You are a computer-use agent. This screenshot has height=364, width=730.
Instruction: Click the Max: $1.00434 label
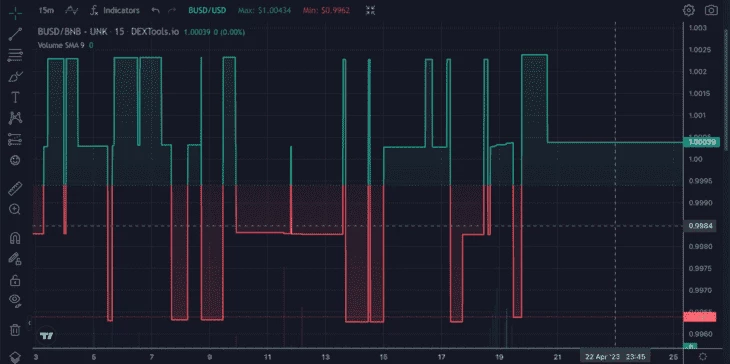tap(264, 10)
